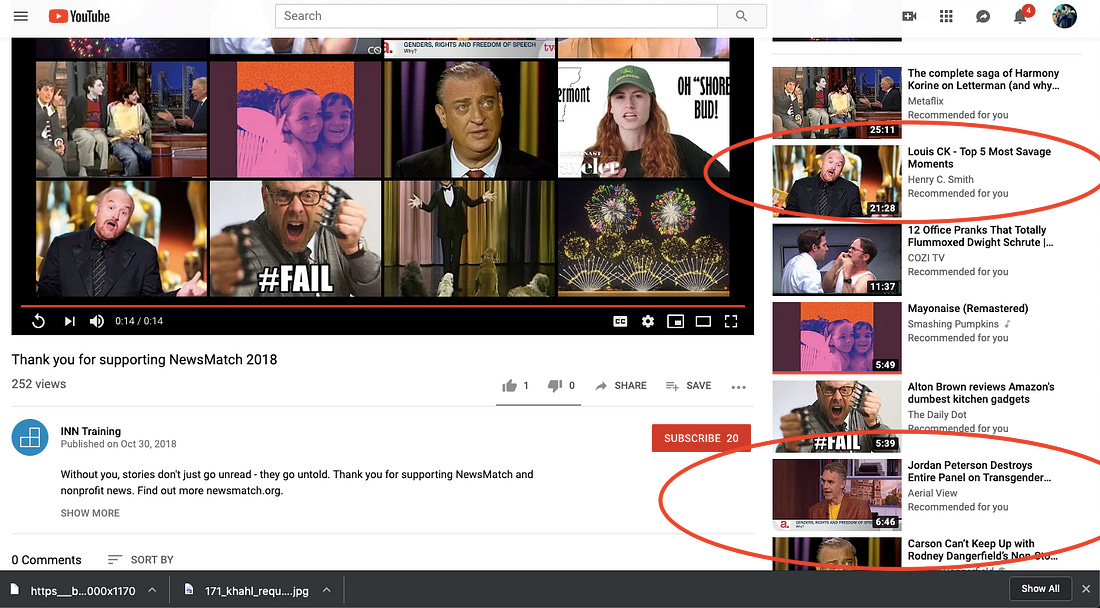The width and height of the screenshot is (1100, 608).
Task: Open the Aerial View channel name
Action: [x=932, y=493]
